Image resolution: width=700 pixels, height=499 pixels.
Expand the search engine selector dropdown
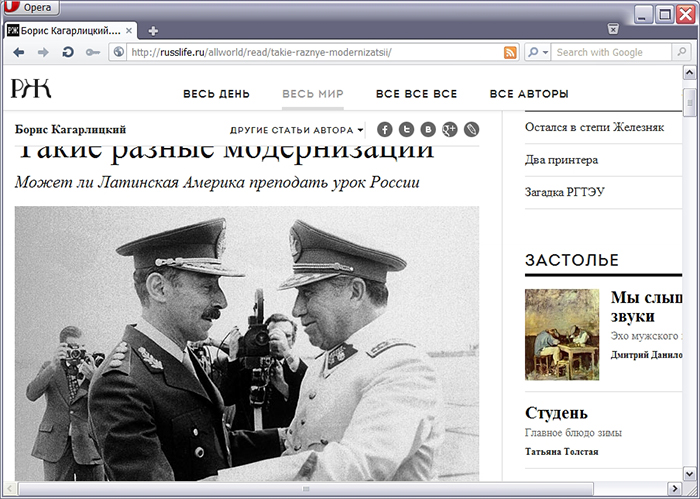point(538,52)
